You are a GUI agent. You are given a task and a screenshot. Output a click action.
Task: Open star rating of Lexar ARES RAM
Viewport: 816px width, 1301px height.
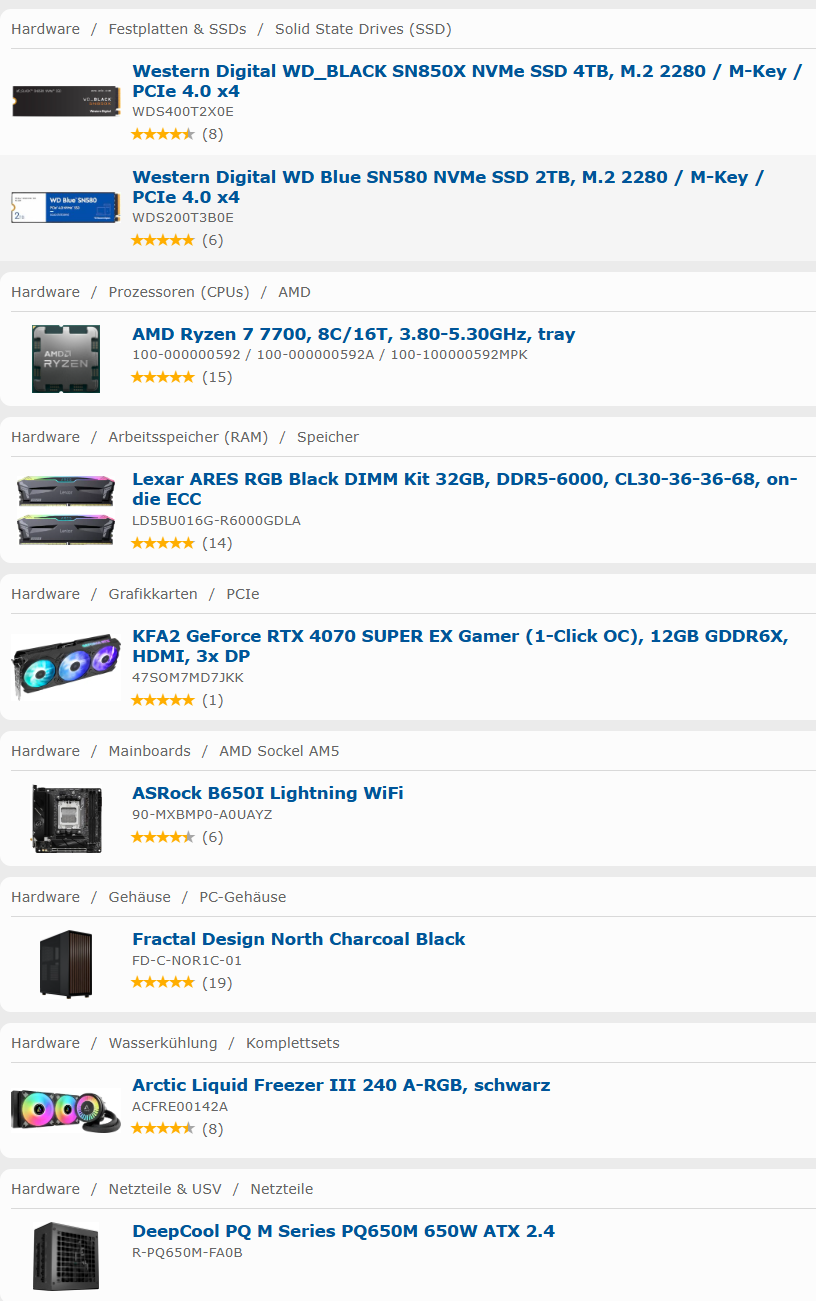pos(163,543)
